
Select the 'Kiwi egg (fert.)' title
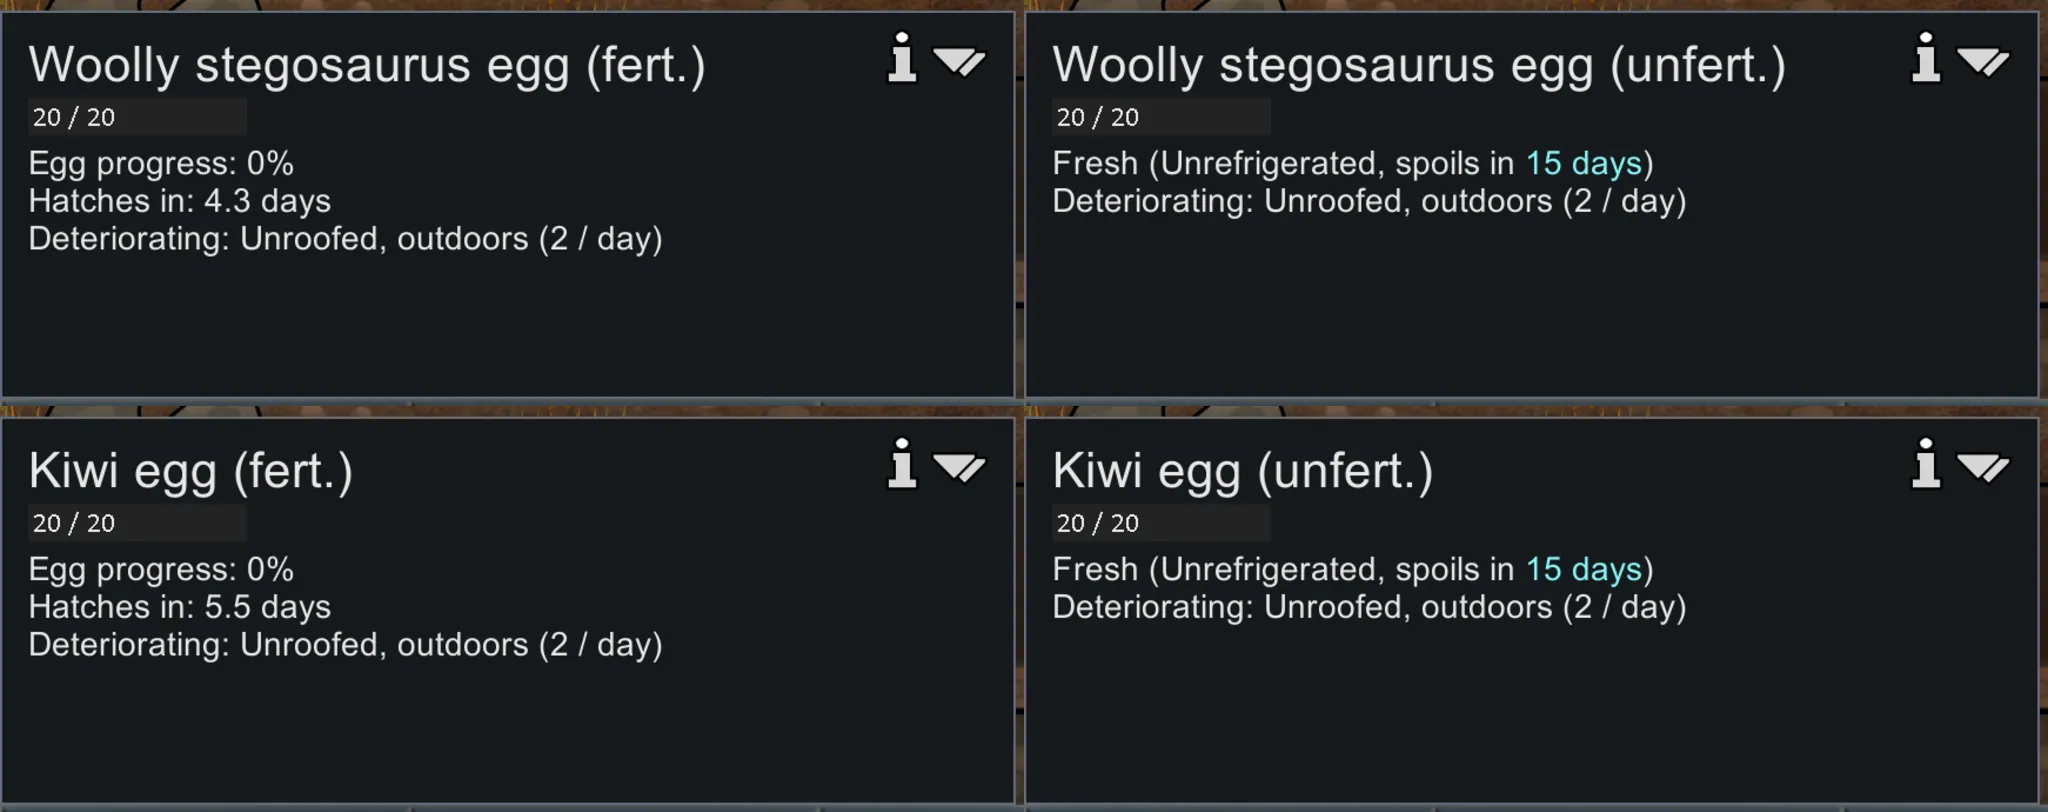coord(191,471)
